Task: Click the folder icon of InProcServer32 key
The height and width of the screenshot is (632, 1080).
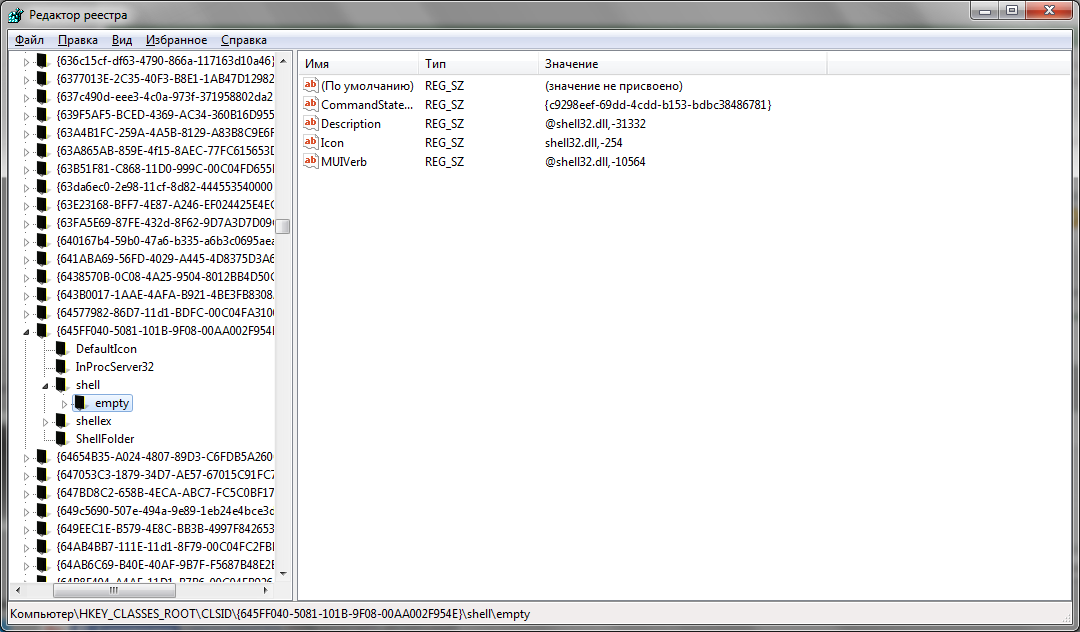Action: pyautogui.click(x=61, y=366)
